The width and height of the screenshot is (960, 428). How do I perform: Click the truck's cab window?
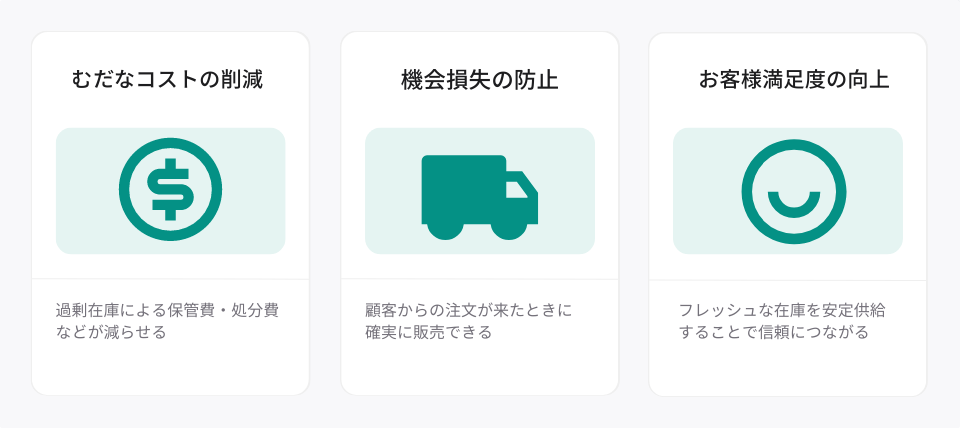point(516,190)
